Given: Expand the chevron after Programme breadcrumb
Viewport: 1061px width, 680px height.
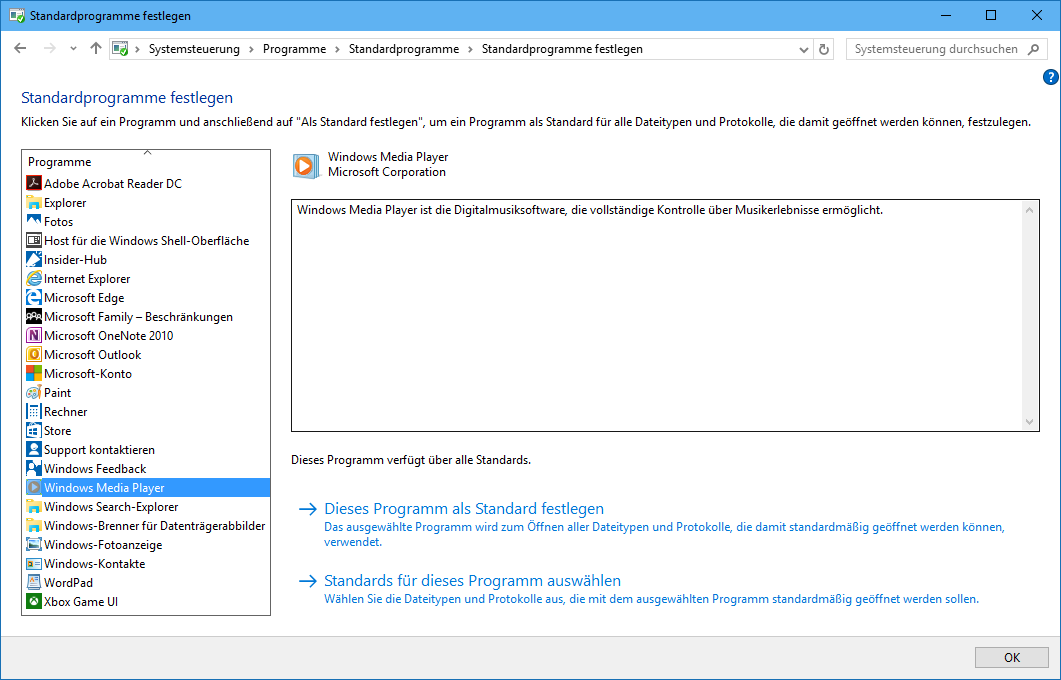Looking at the screenshot, I should (x=337, y=49).
